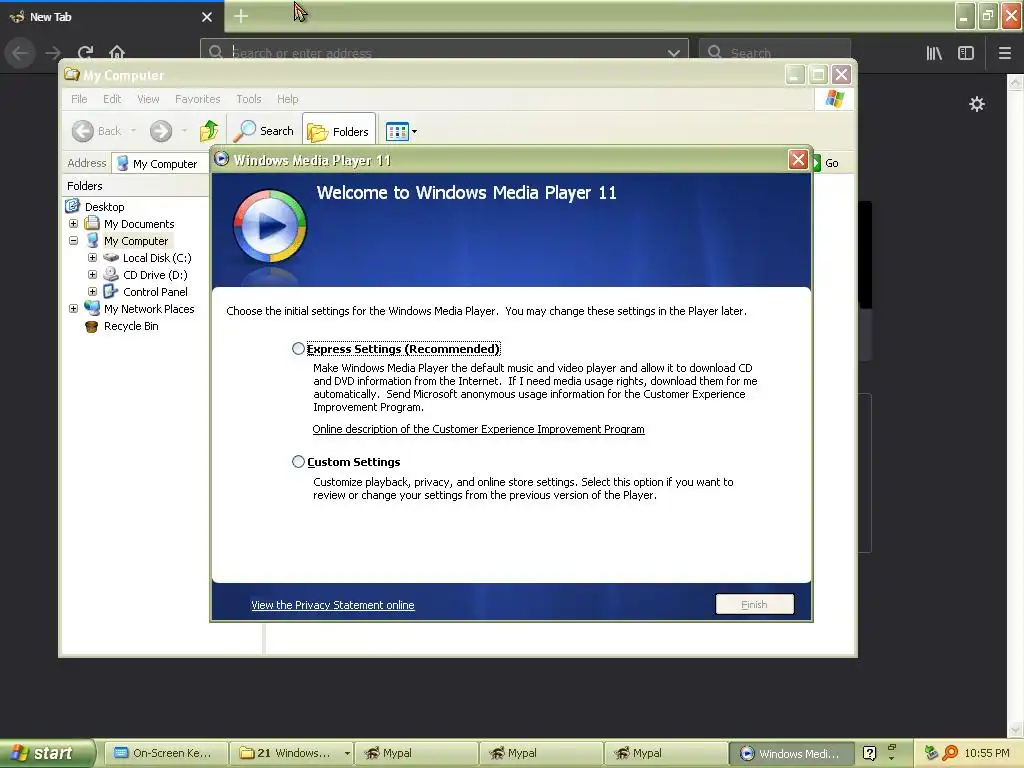Click the browser forward arrow button

[x=53, y=53]
